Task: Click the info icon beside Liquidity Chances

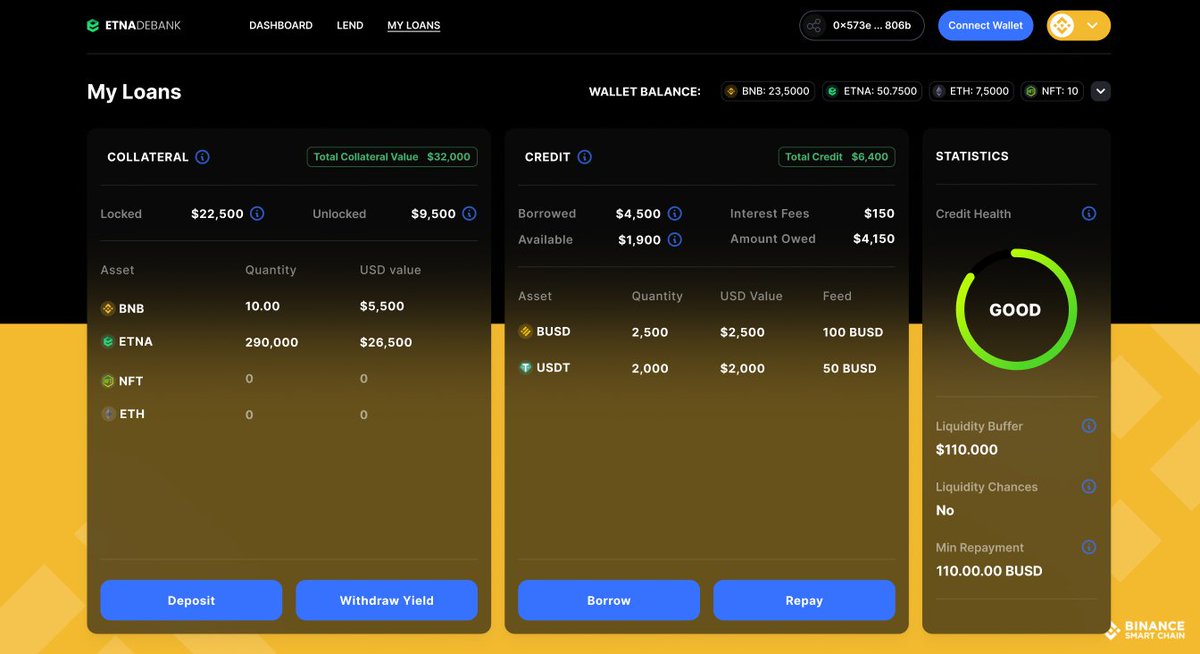Action: point(1089,487)
